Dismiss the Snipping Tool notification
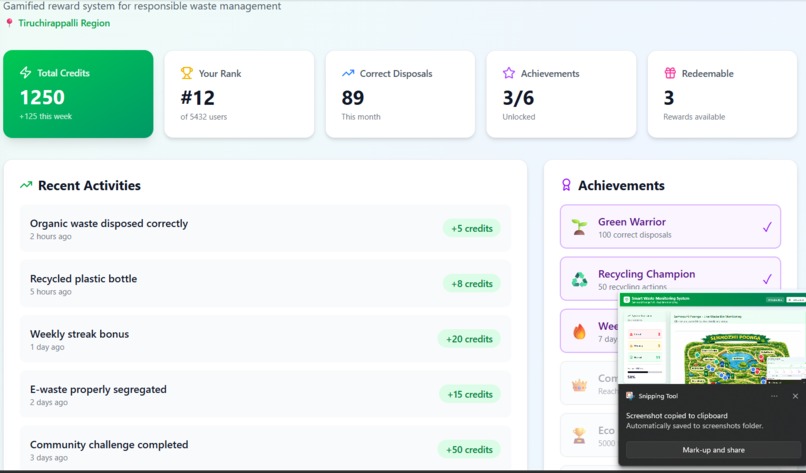This screenshot has height=473, width=806. click(x=795, y=396)
